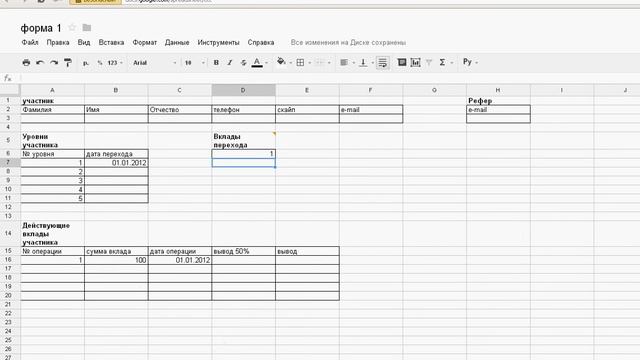
Task: Toggle italic formatting
Action: point(229,62)
